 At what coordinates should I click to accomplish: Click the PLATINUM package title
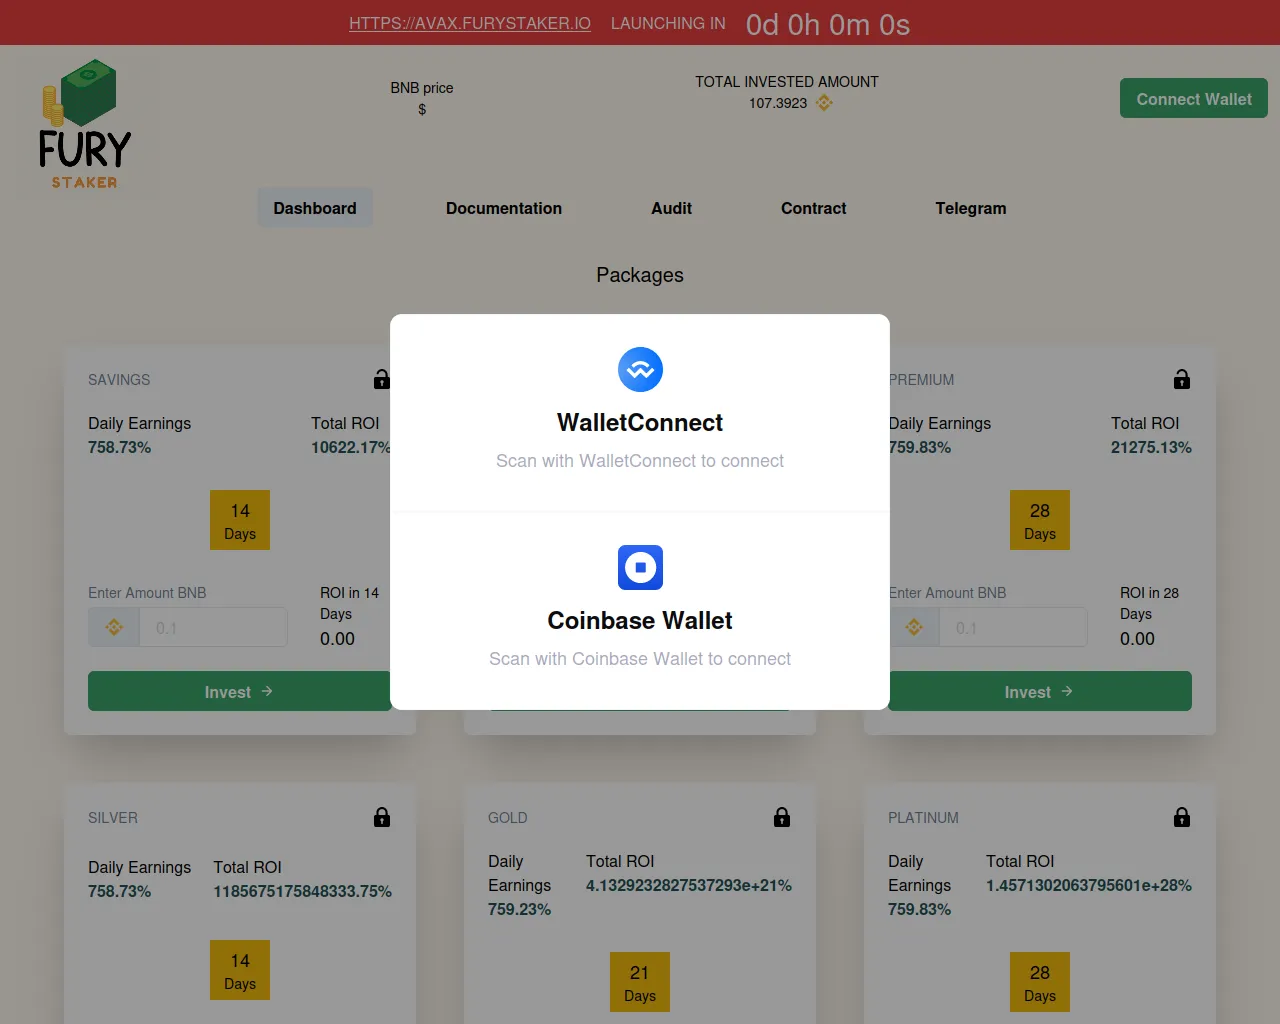pos(923,818)
